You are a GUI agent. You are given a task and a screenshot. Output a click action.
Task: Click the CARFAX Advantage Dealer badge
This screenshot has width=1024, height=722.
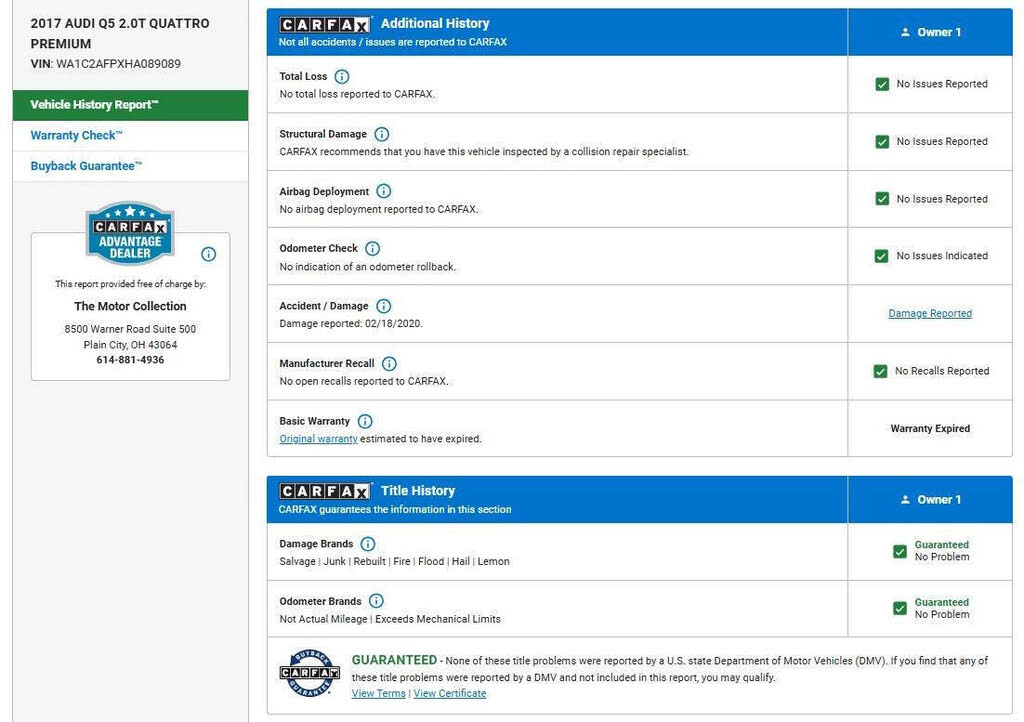point(130,234)
